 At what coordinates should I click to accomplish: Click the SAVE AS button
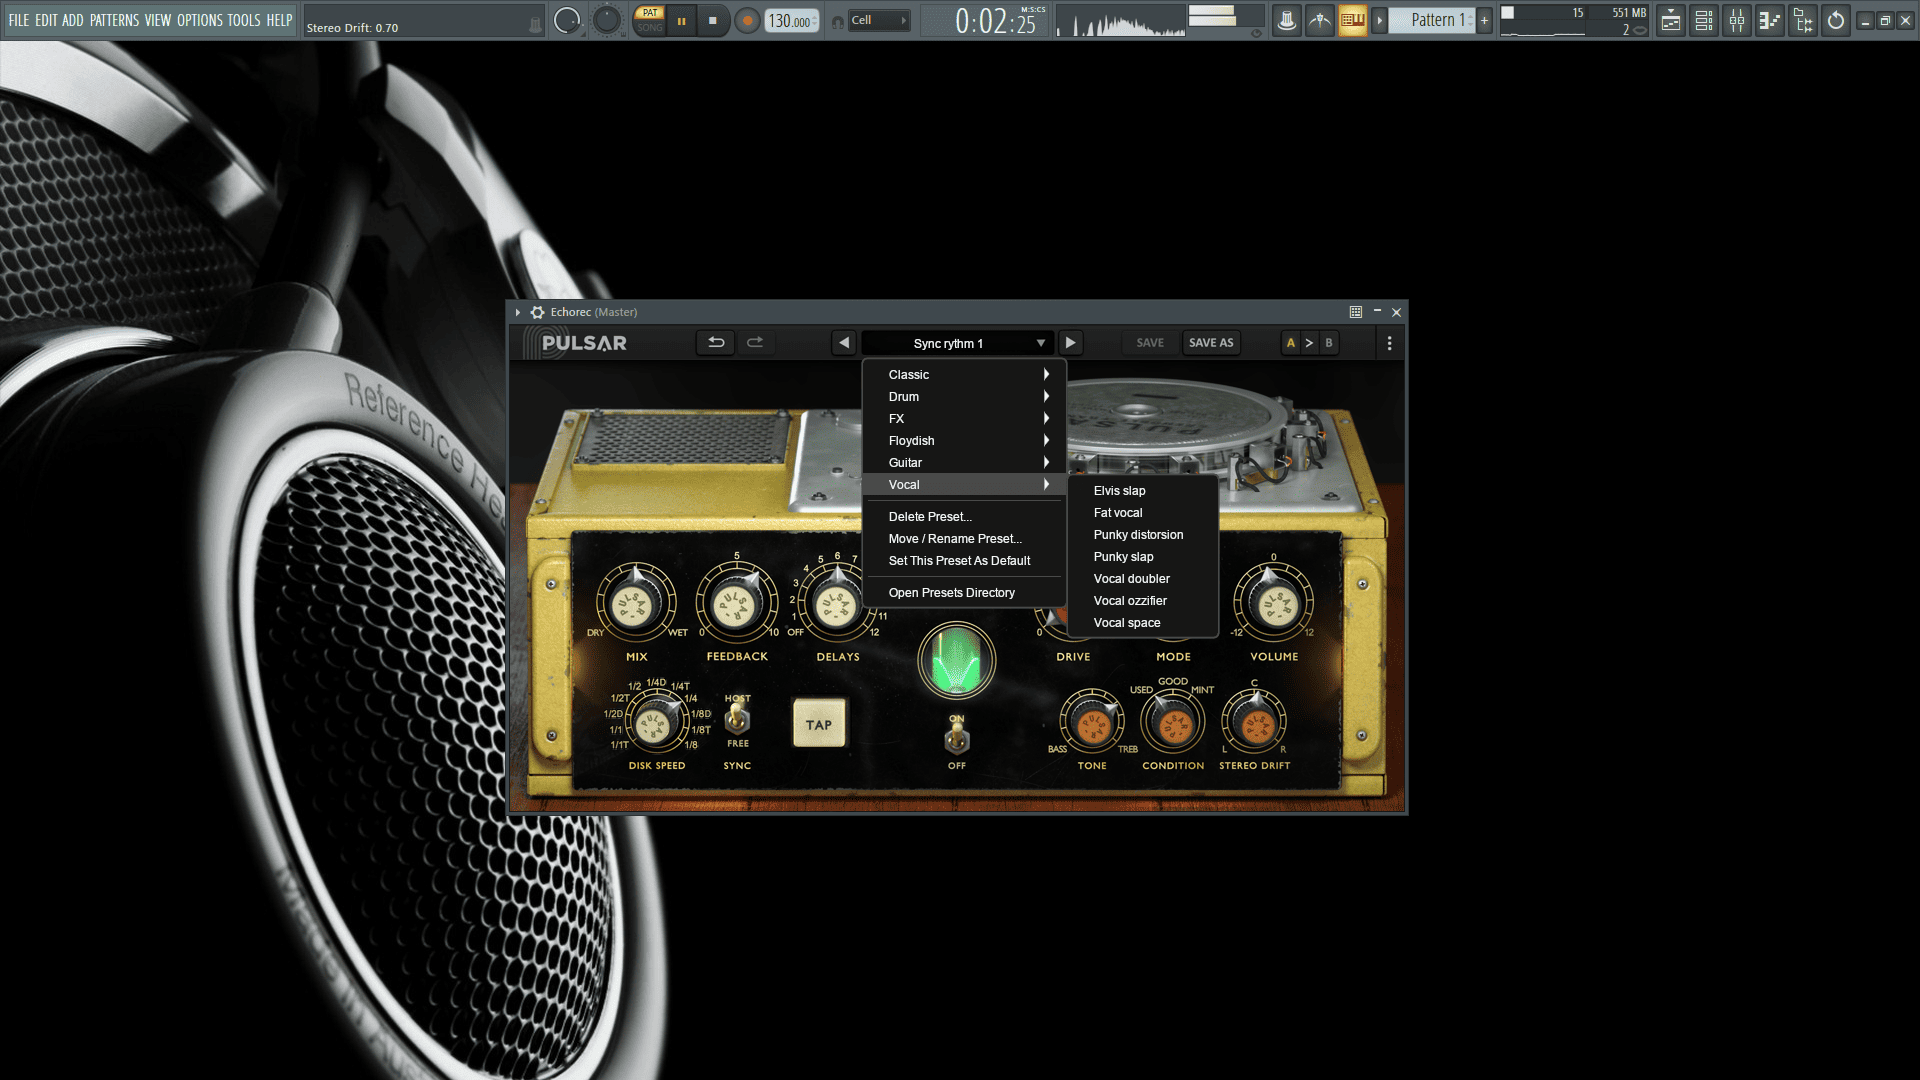pos(1211,343)
